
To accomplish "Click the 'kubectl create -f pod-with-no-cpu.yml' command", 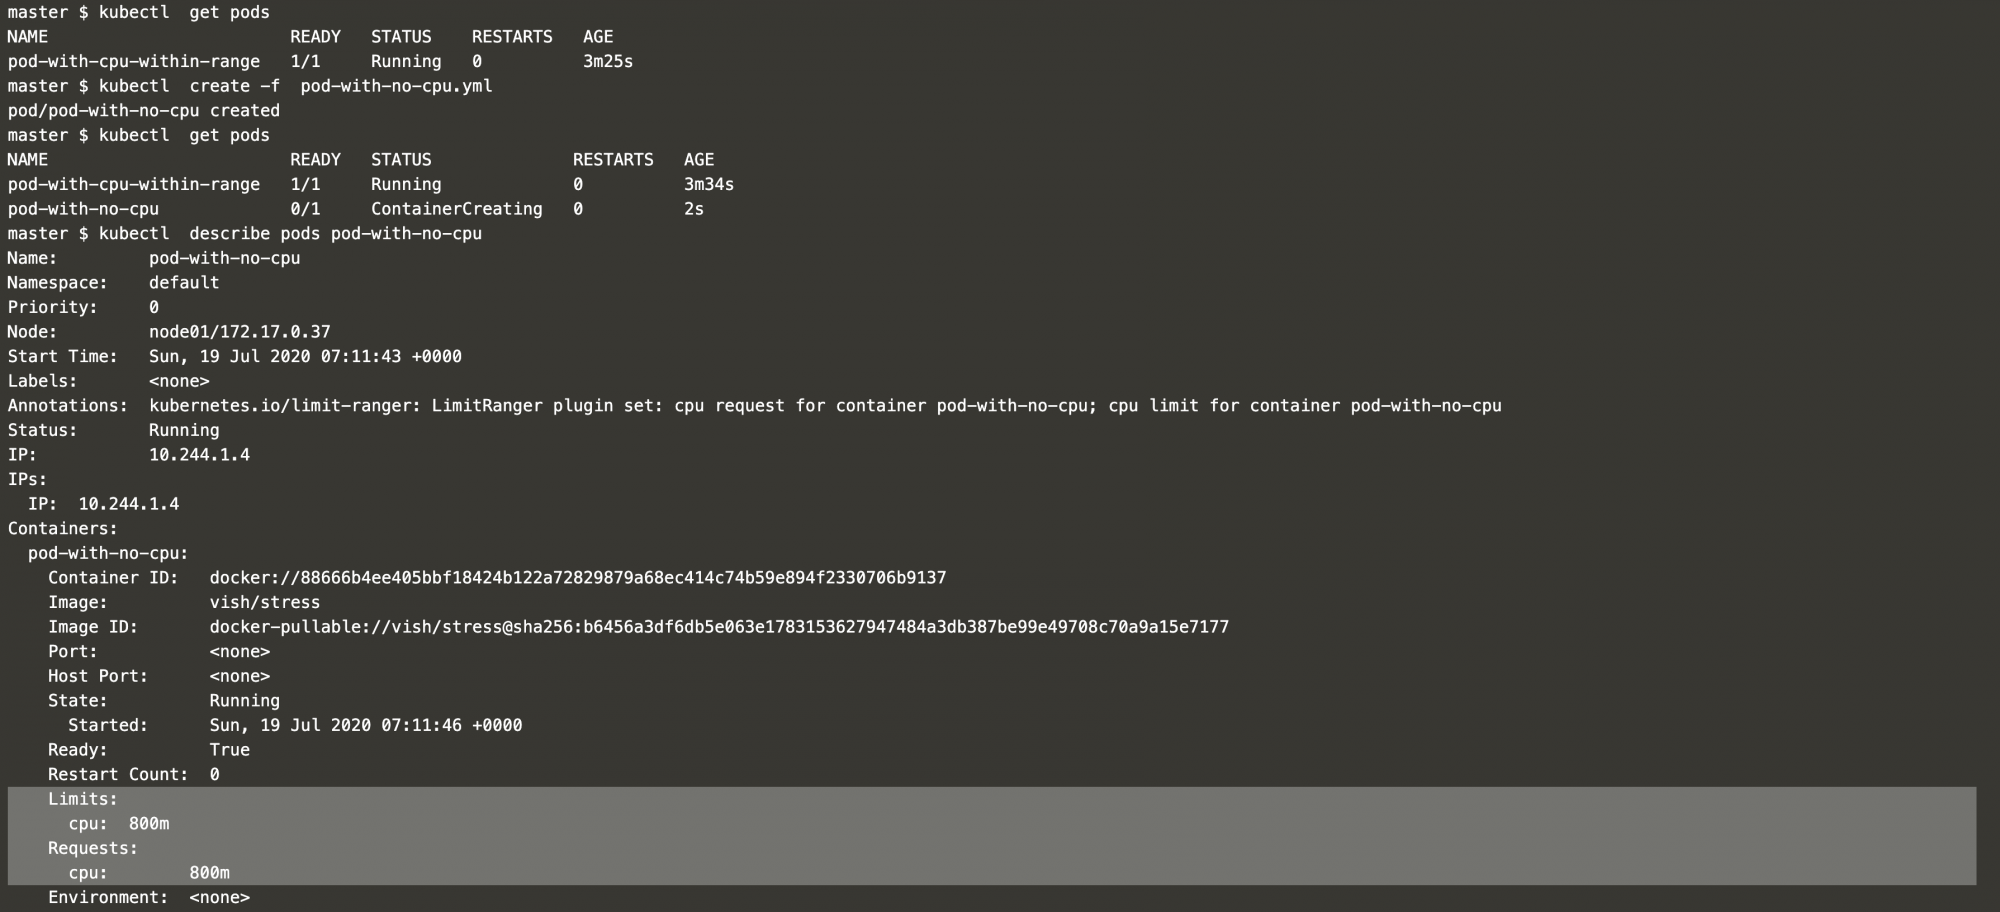I will (295, 86).
